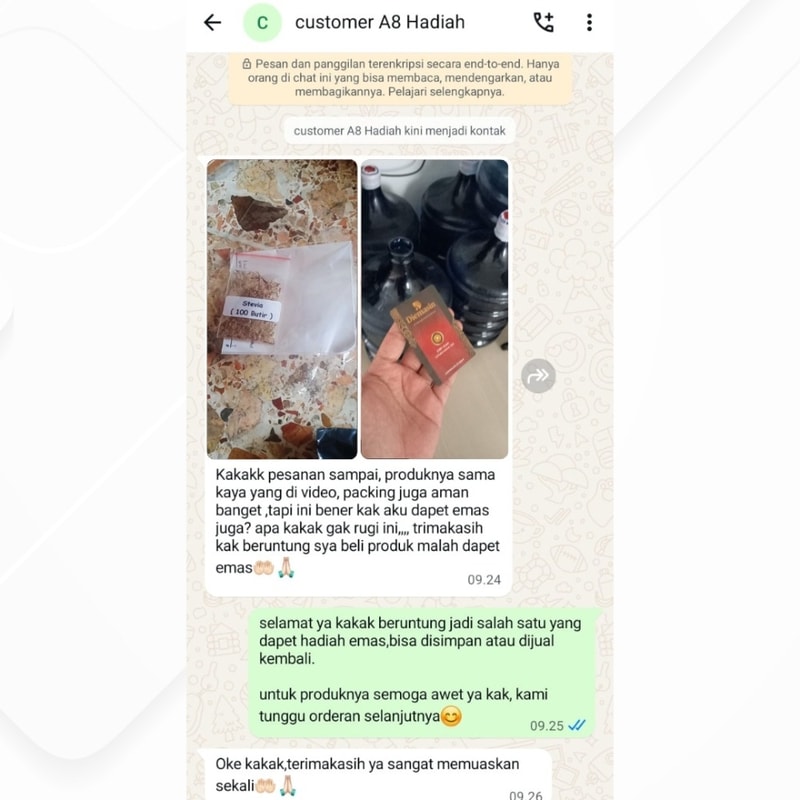This screenshot has height=800, width=800.
Task: Select the 'Kakakk pesanan sampai' message
Action: click(x=358, y=528)
